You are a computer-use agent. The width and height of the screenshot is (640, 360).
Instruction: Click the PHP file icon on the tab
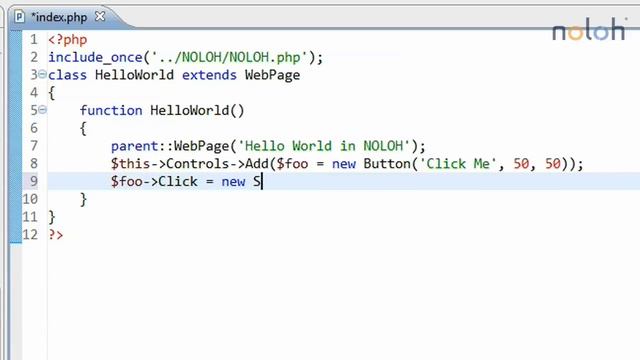pyautogui.click(x=19, y=17)
